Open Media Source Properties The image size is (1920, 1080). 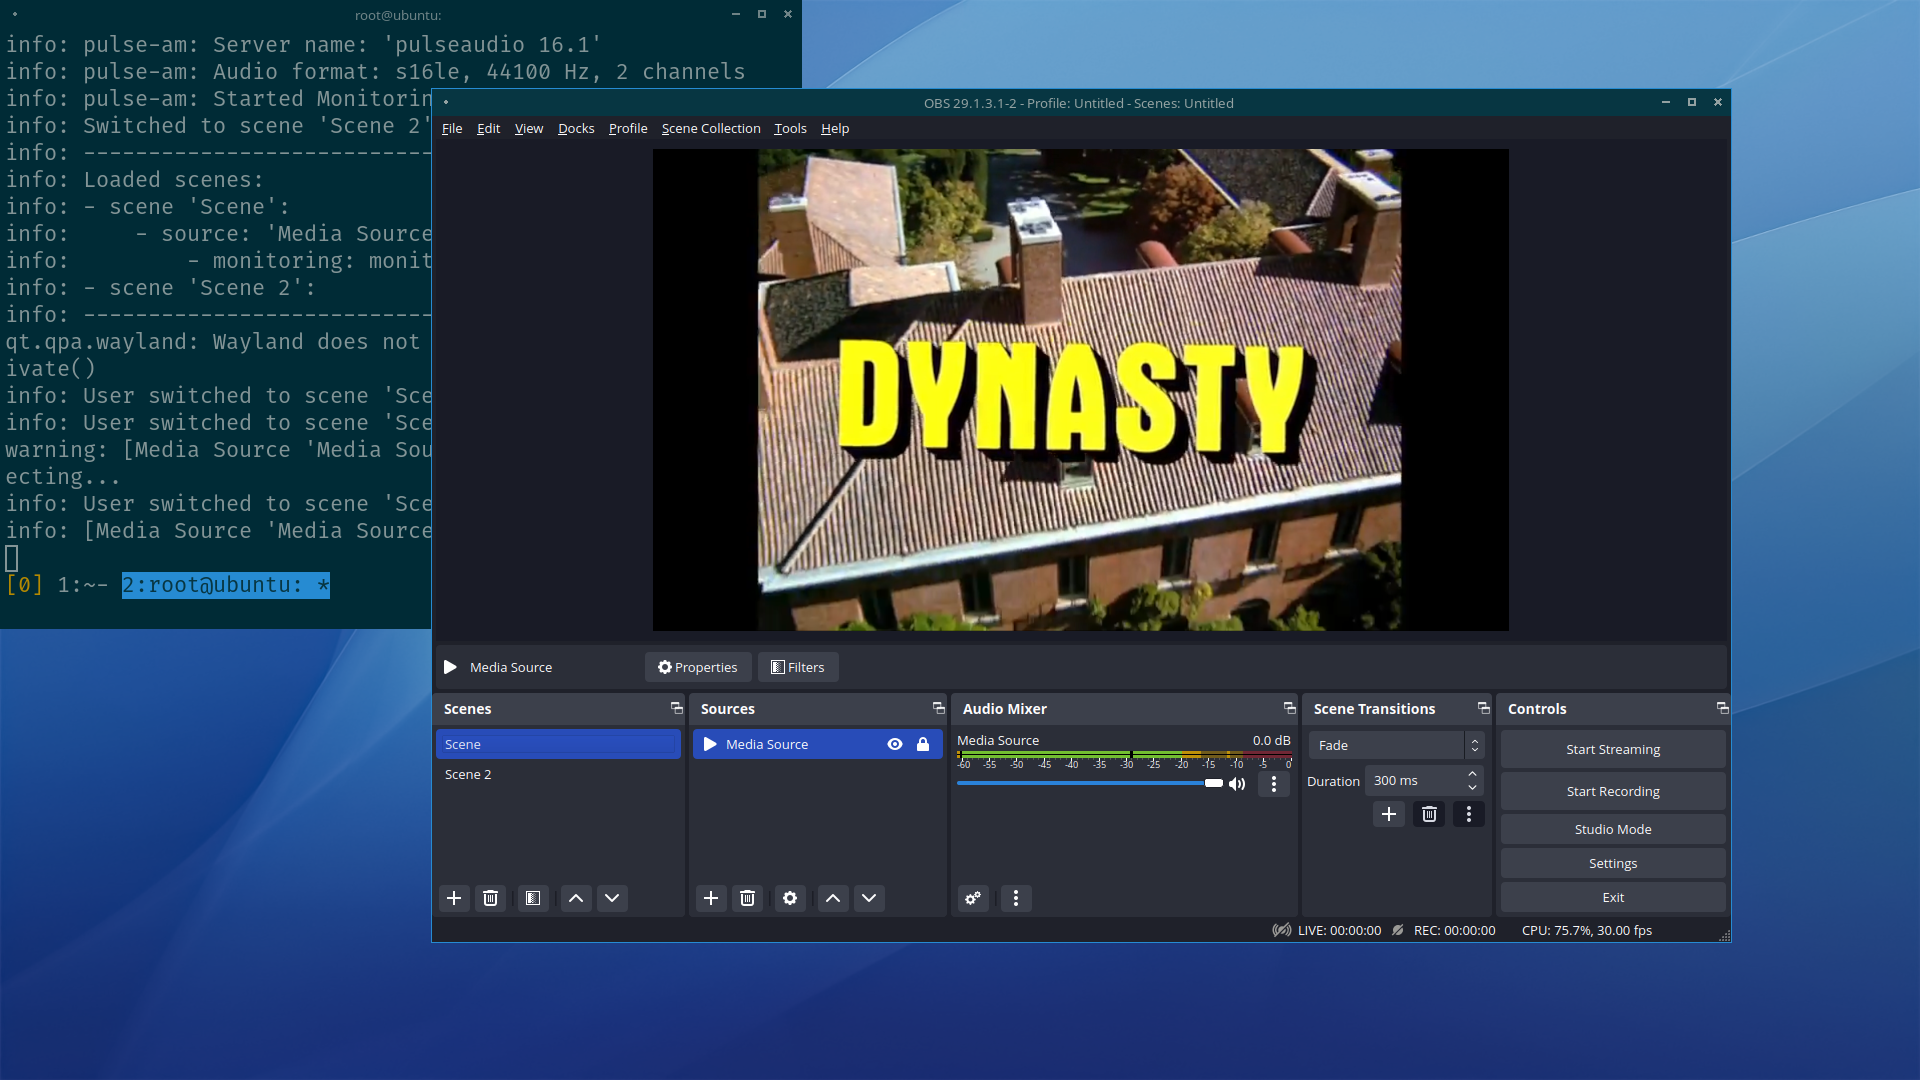(x=698, y=667)
